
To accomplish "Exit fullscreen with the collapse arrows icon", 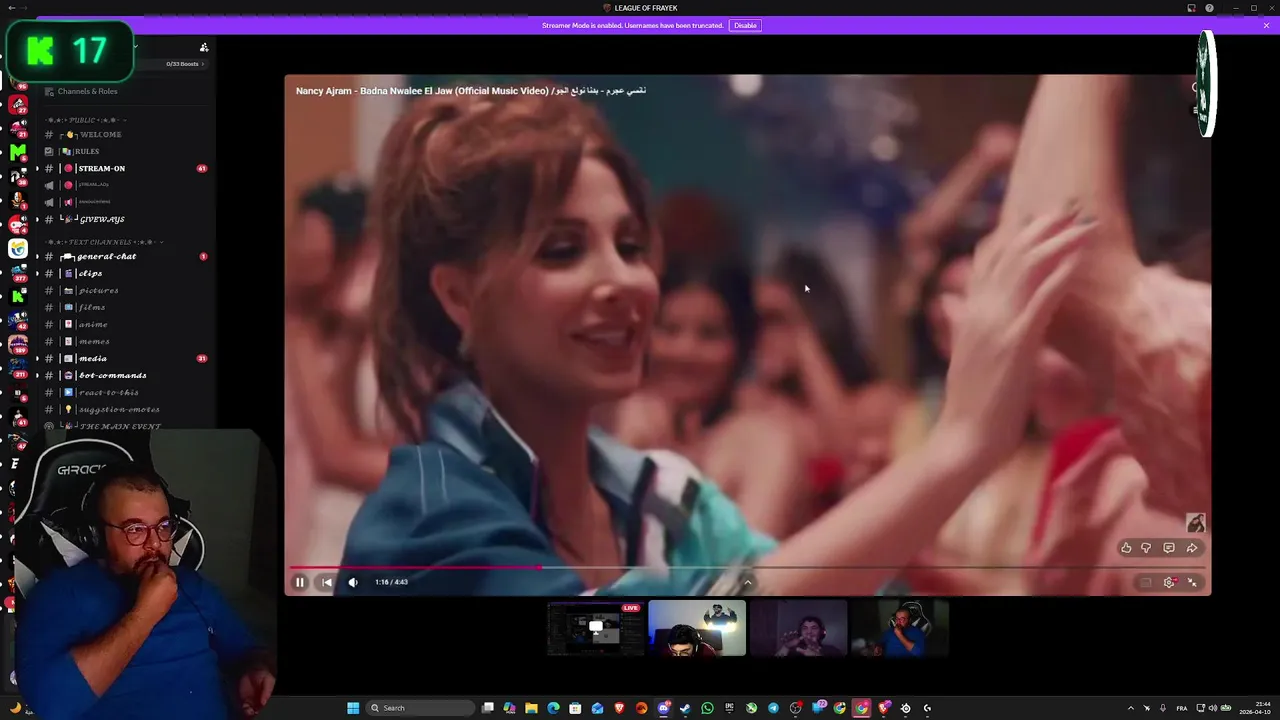I will [1192, 582].
